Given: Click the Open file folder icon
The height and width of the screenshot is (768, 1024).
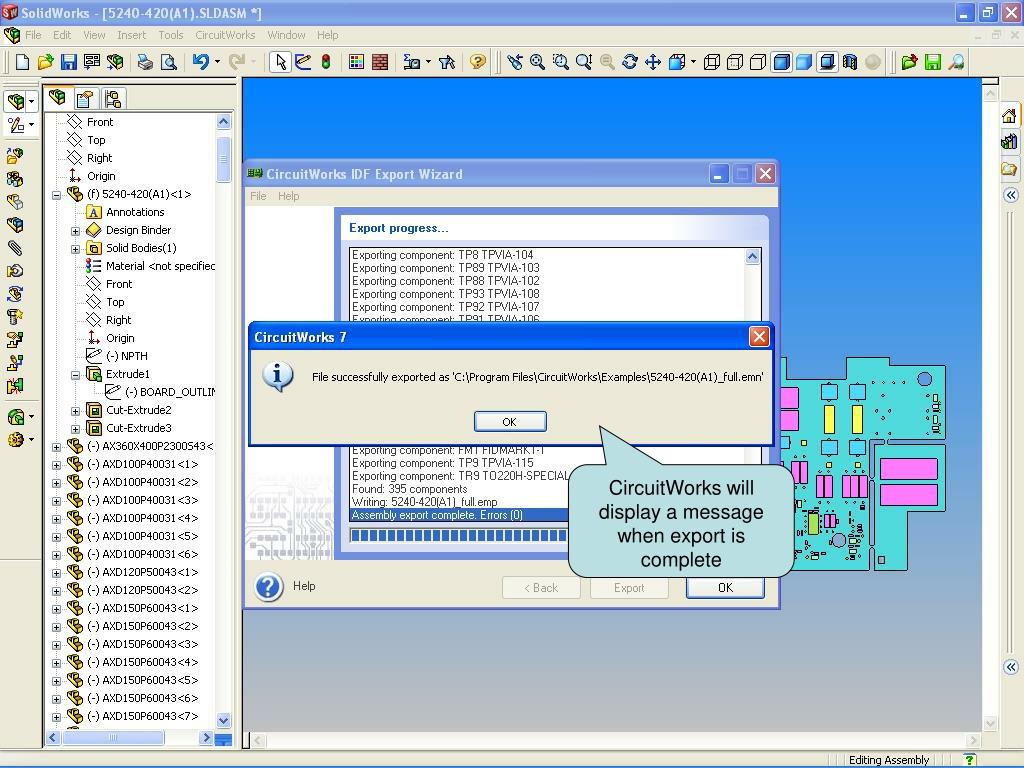Looking at the screenshot, I should pos(45,62).
